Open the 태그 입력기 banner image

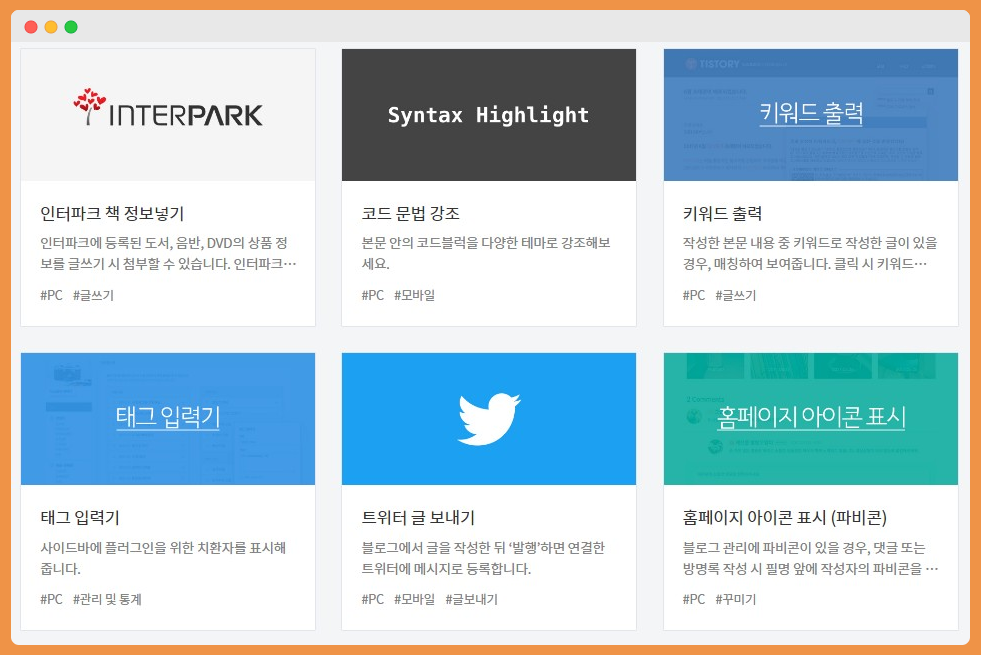point(168,419)
